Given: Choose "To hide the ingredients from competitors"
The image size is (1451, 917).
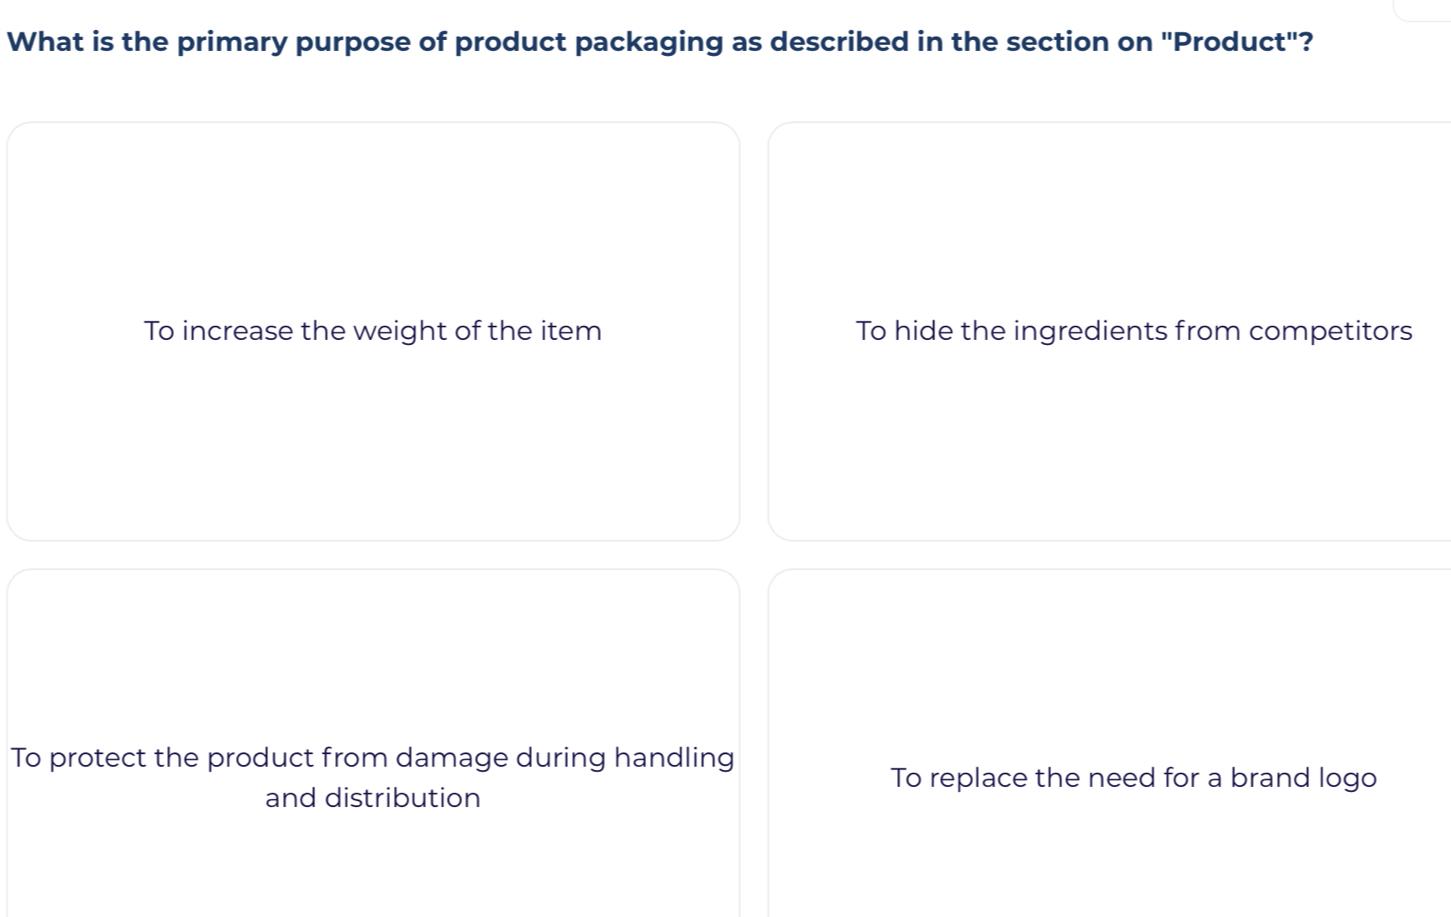Looking at the screenshot, I should pyautogui.click(x=1133, y=331).
